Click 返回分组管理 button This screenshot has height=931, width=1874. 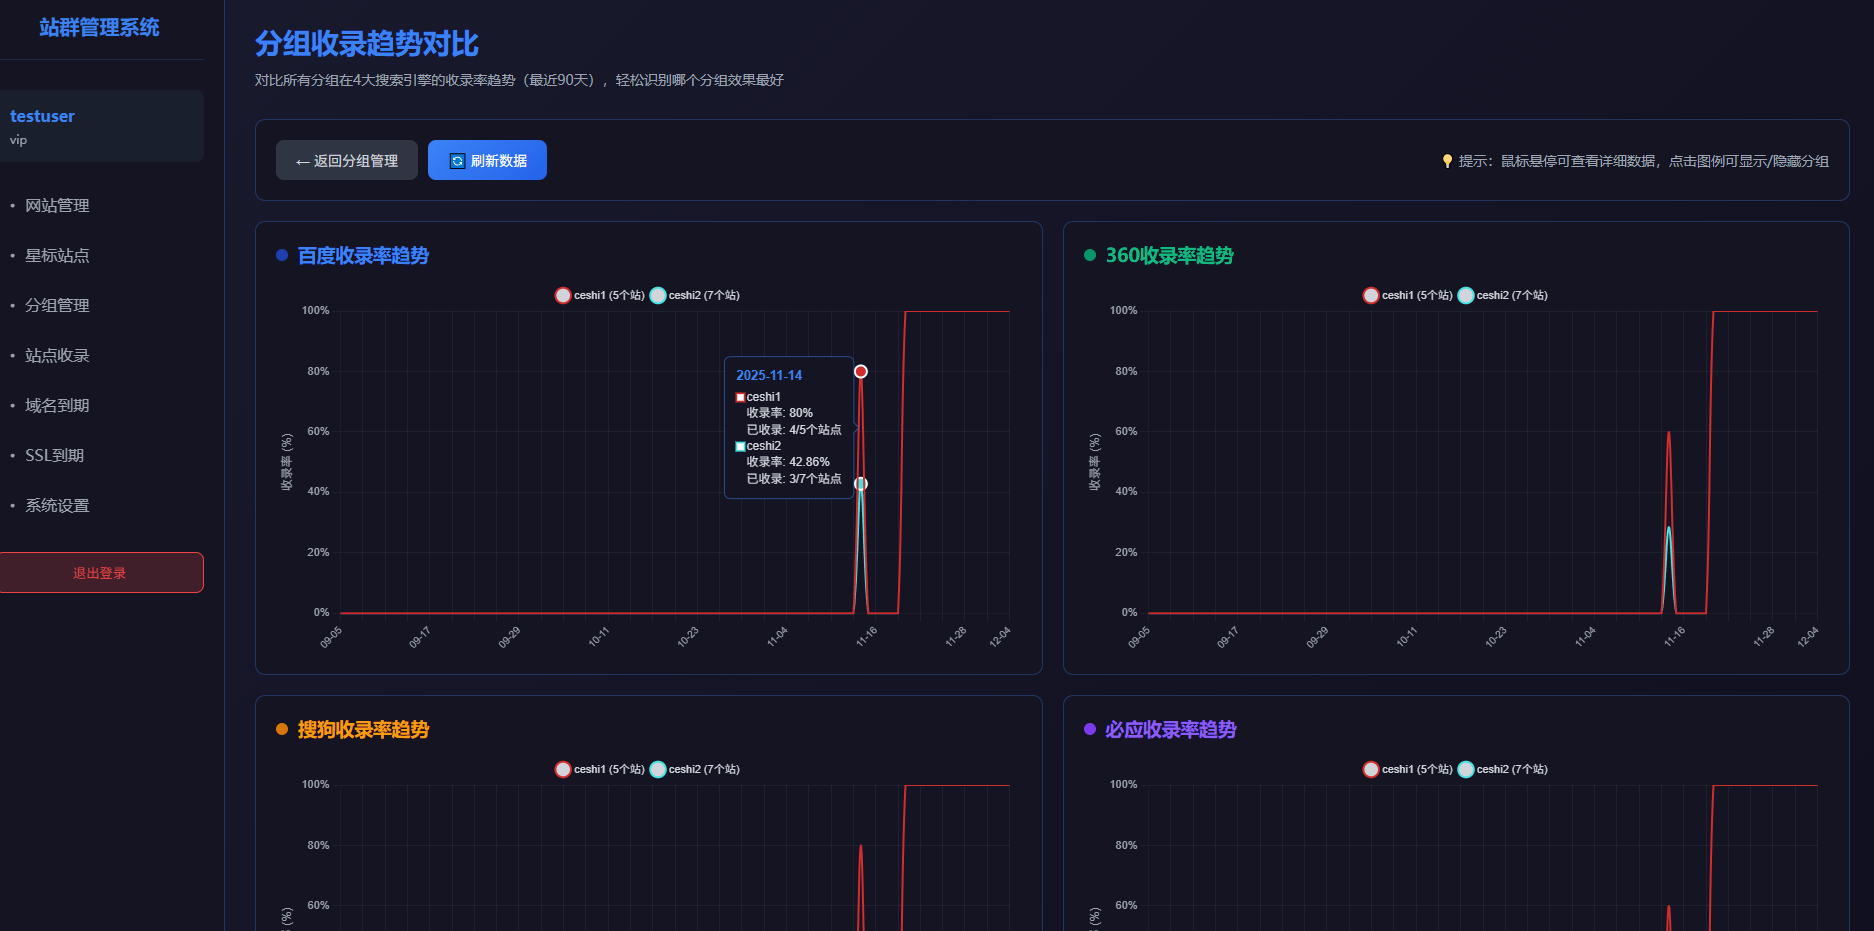tap(347, 161)
